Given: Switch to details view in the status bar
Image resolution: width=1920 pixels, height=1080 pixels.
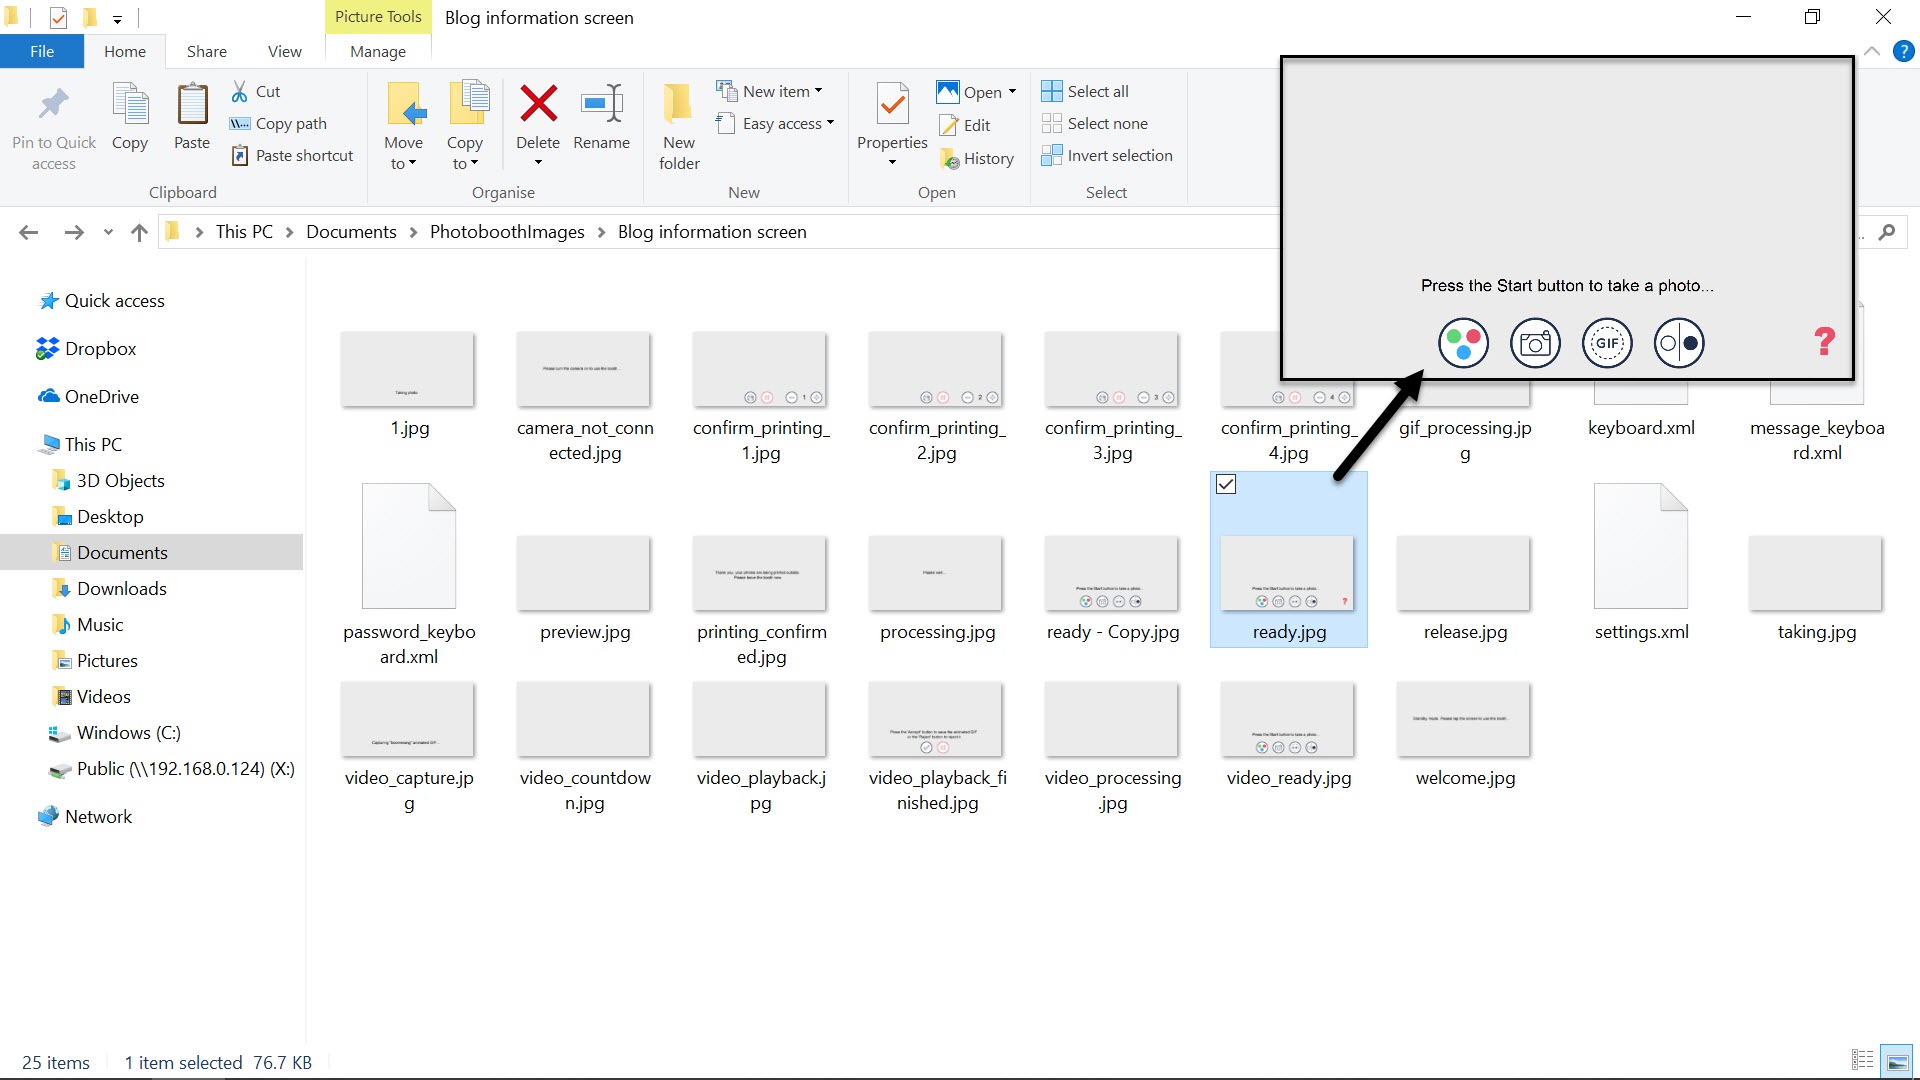Looking at the screenshot, I should click(1862, 1061).
